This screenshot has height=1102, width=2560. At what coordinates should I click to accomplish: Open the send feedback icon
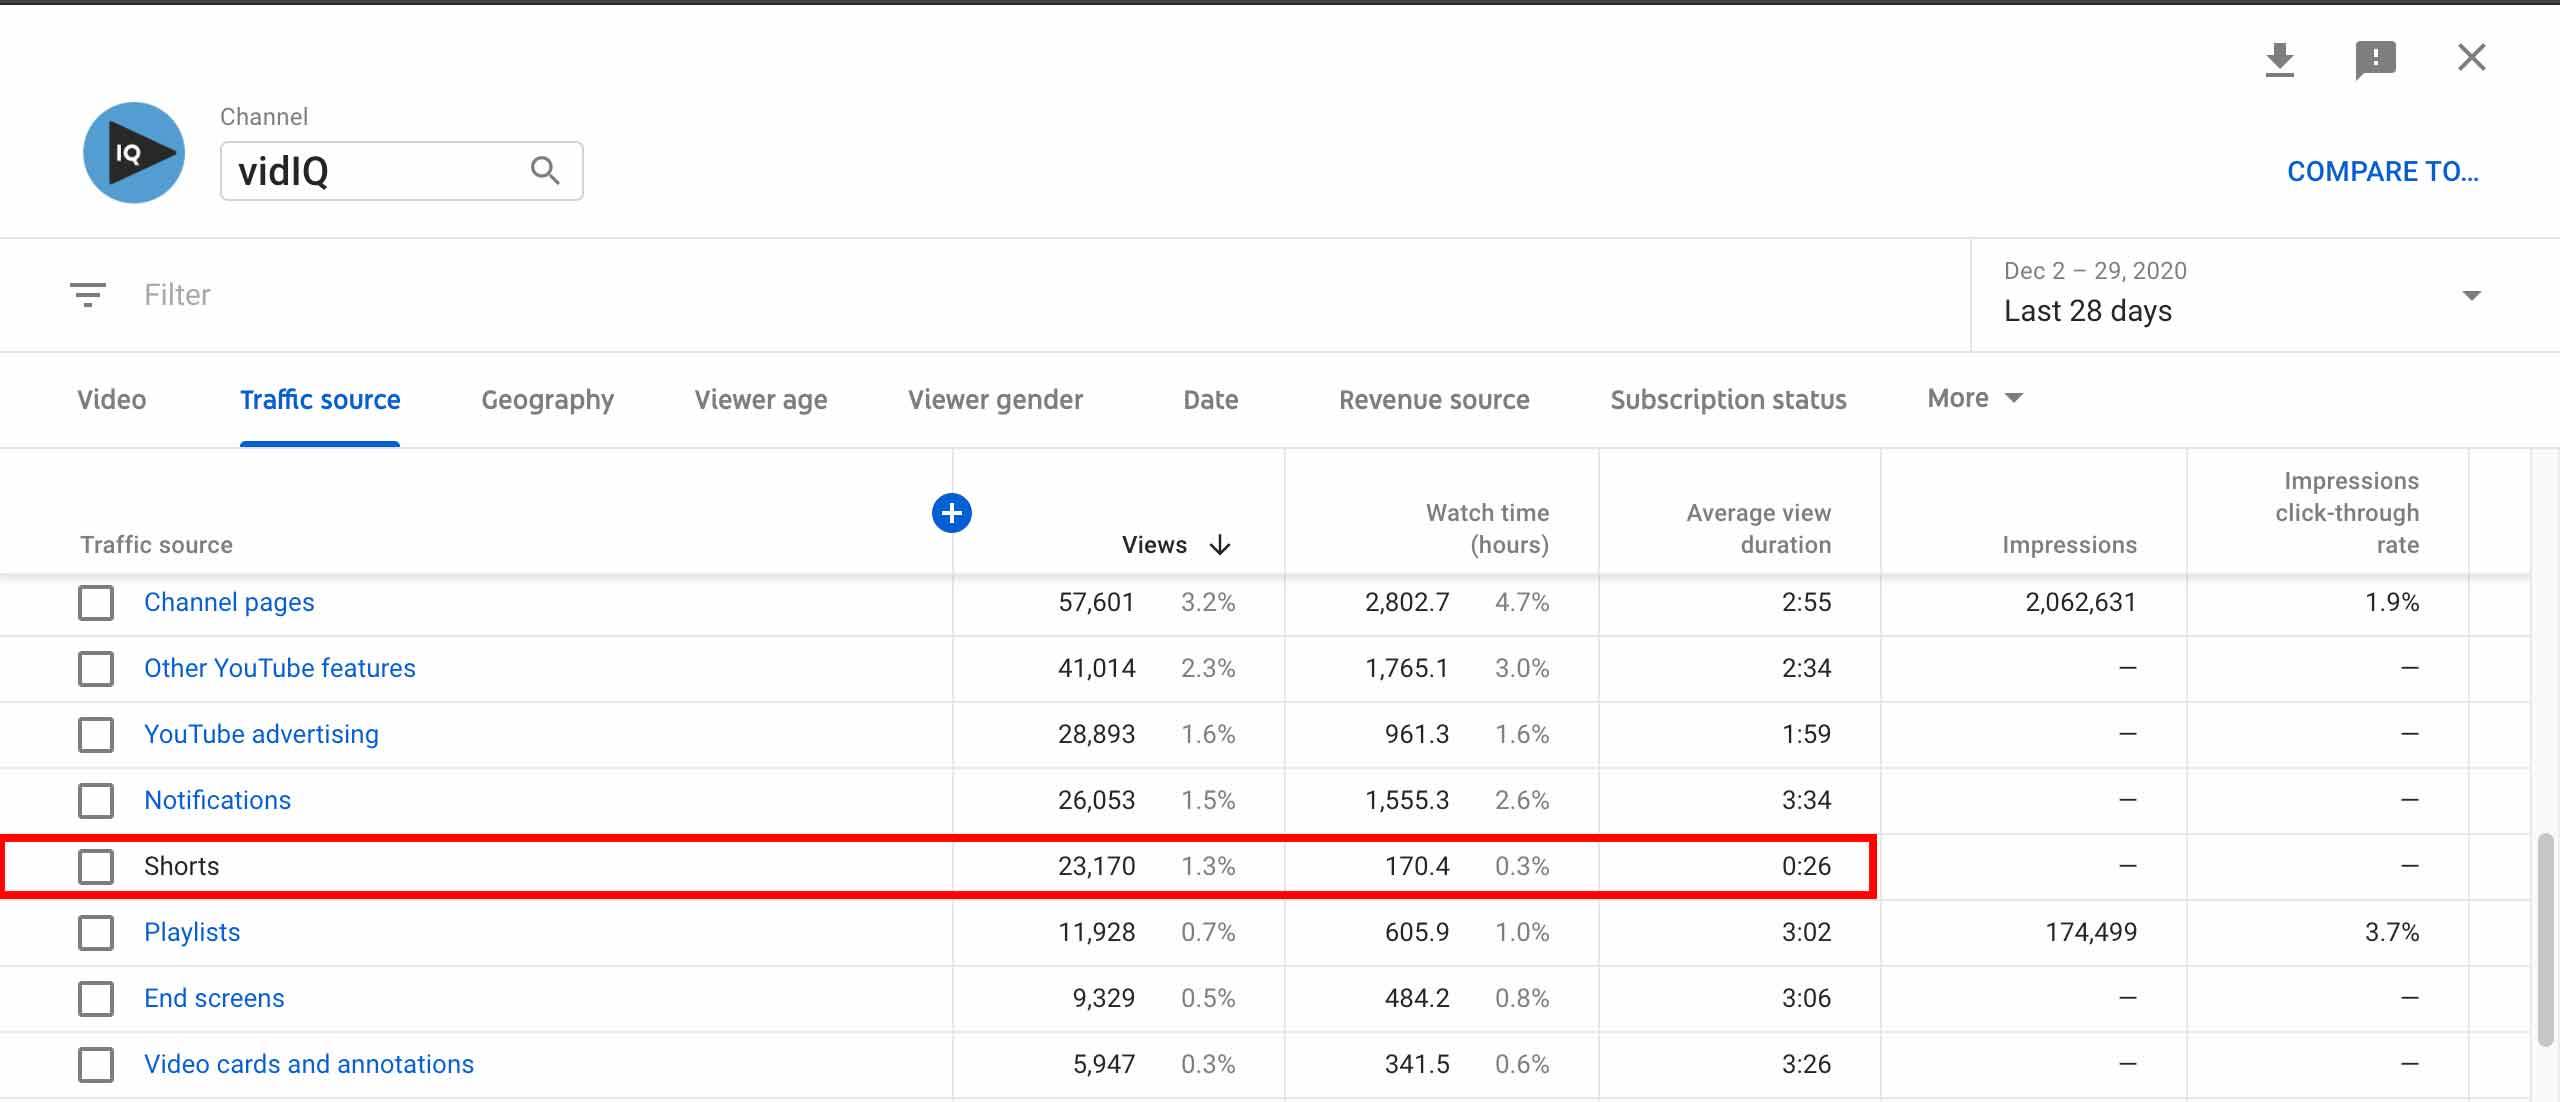pos(2375,60)
